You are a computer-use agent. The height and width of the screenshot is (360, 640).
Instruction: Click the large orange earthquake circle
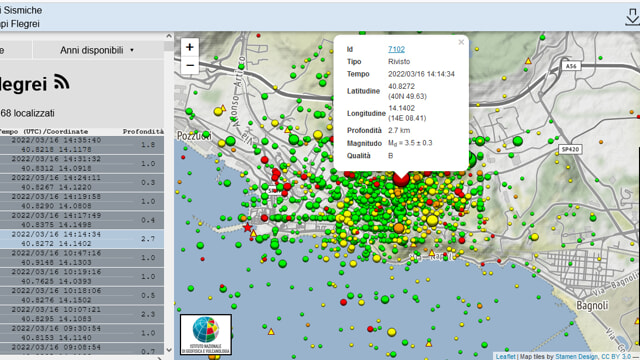click(x=399, y=228)
